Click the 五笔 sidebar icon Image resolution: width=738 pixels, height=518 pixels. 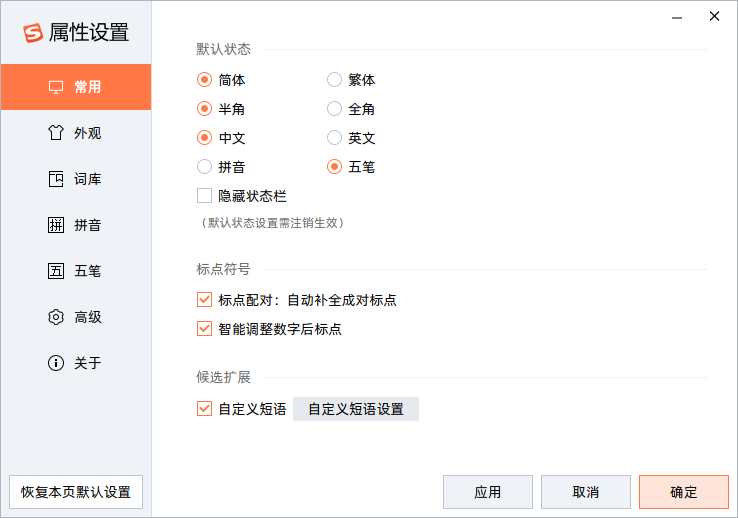coord(56,271)
